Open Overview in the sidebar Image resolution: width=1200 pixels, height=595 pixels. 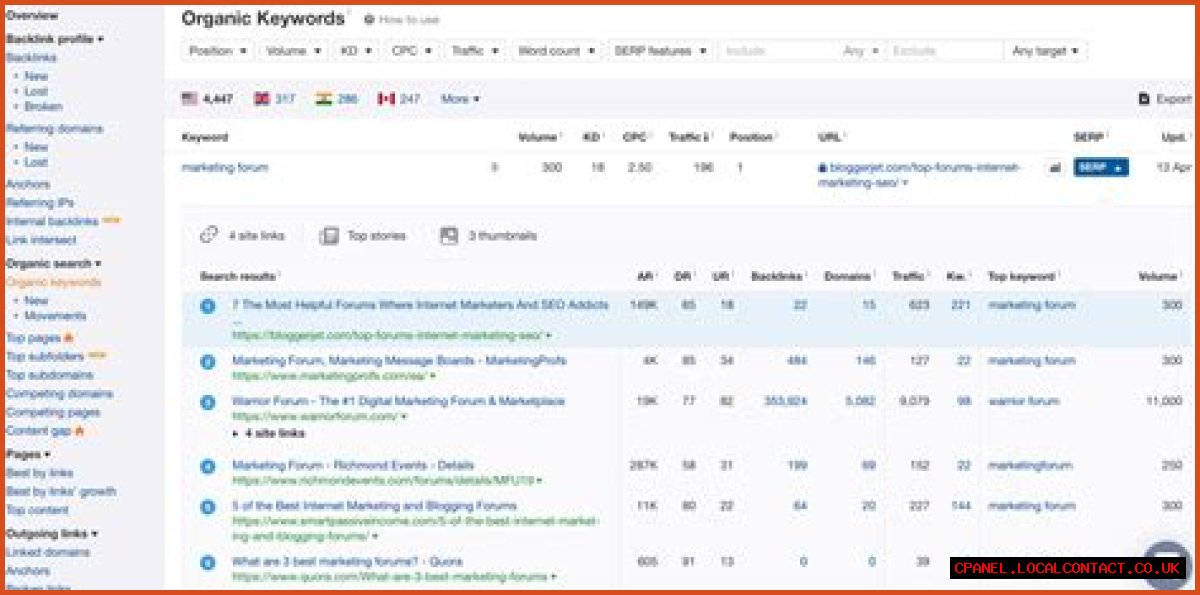pyautogui.click(x=32, y=16)
